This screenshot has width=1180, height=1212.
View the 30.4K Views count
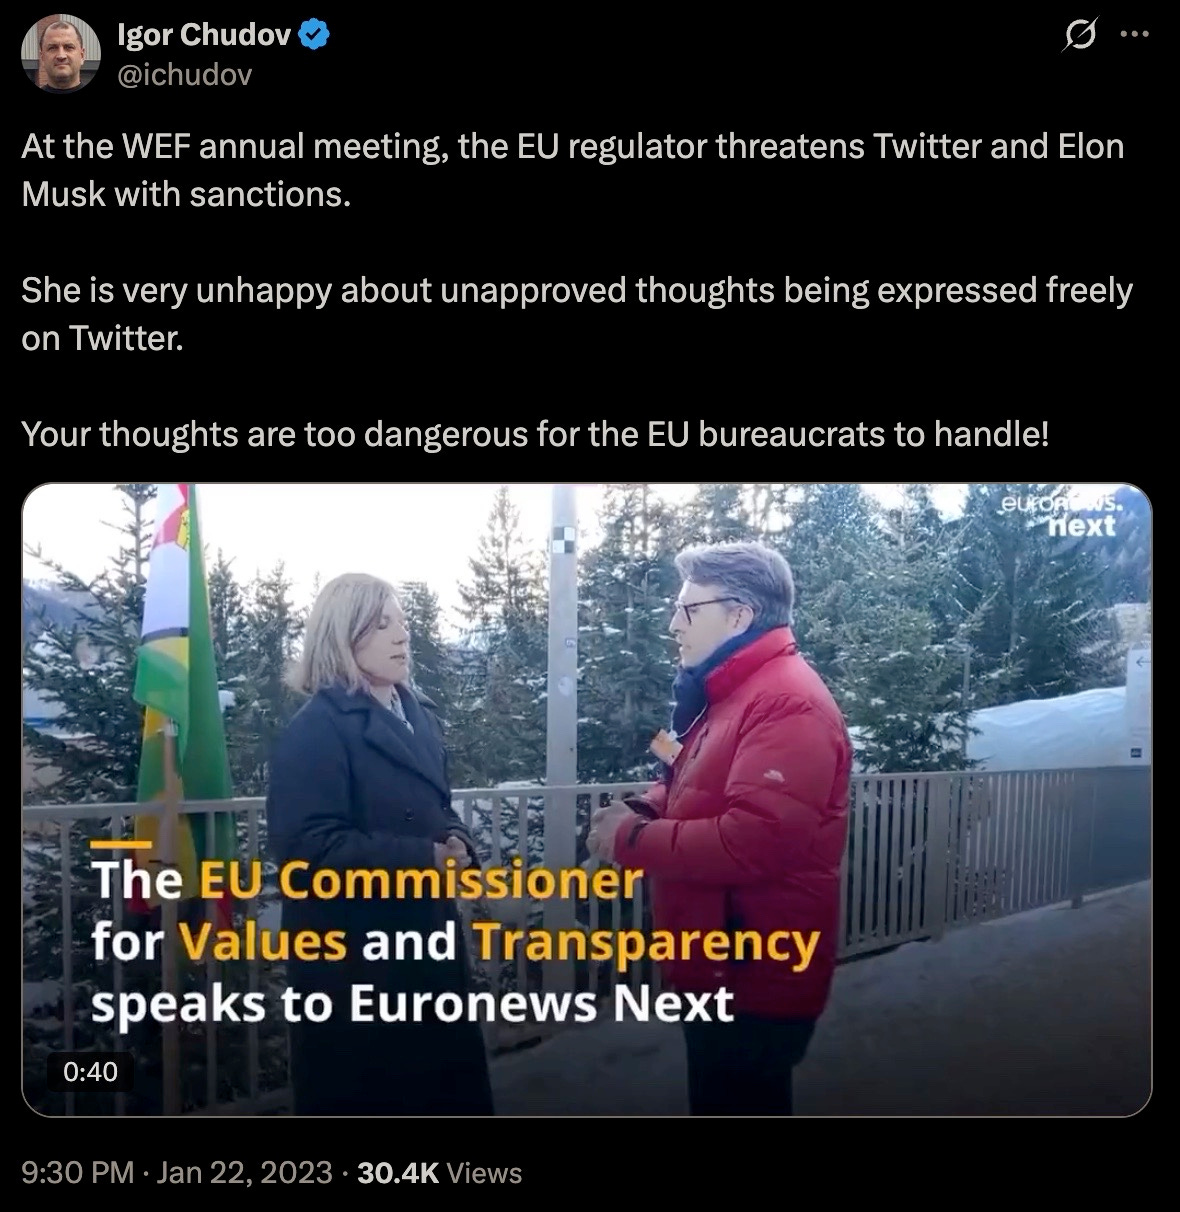pyautogui.click(x=439, y=1172)
